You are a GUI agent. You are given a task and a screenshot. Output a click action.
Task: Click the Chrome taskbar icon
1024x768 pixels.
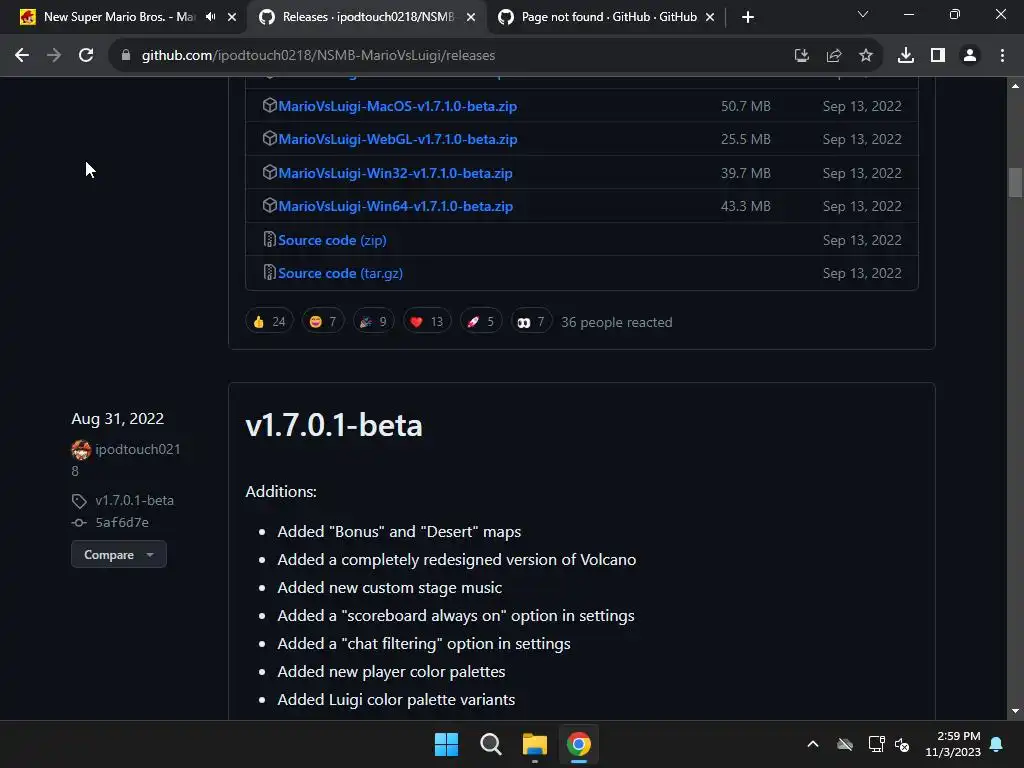point(579,744)
